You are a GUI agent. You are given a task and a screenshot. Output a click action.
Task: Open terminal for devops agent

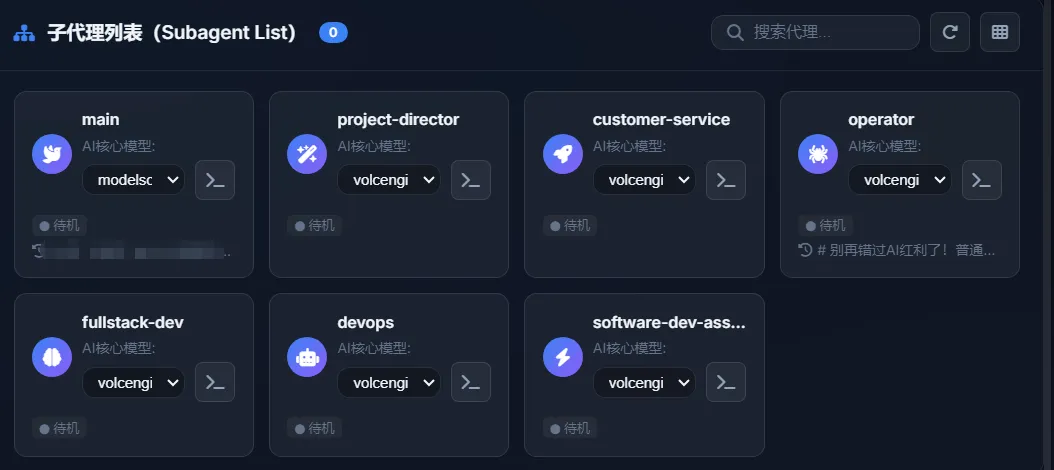[x=471, y=382]
